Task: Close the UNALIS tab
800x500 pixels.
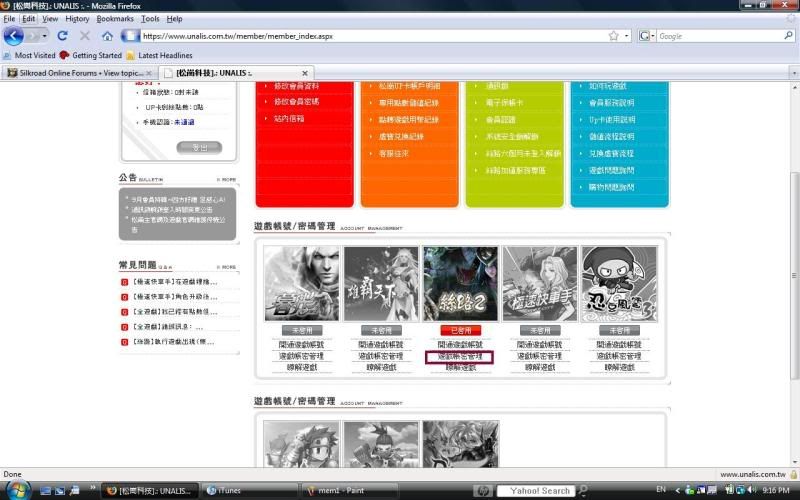Action: point(305,73)
